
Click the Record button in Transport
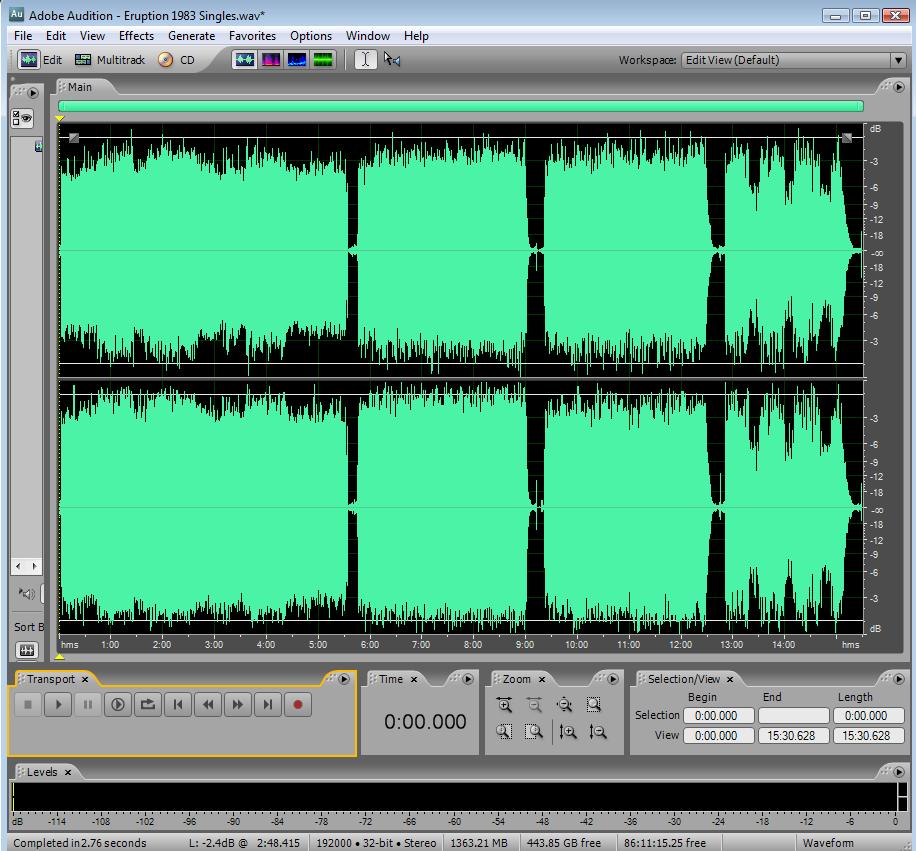(297, 705)
